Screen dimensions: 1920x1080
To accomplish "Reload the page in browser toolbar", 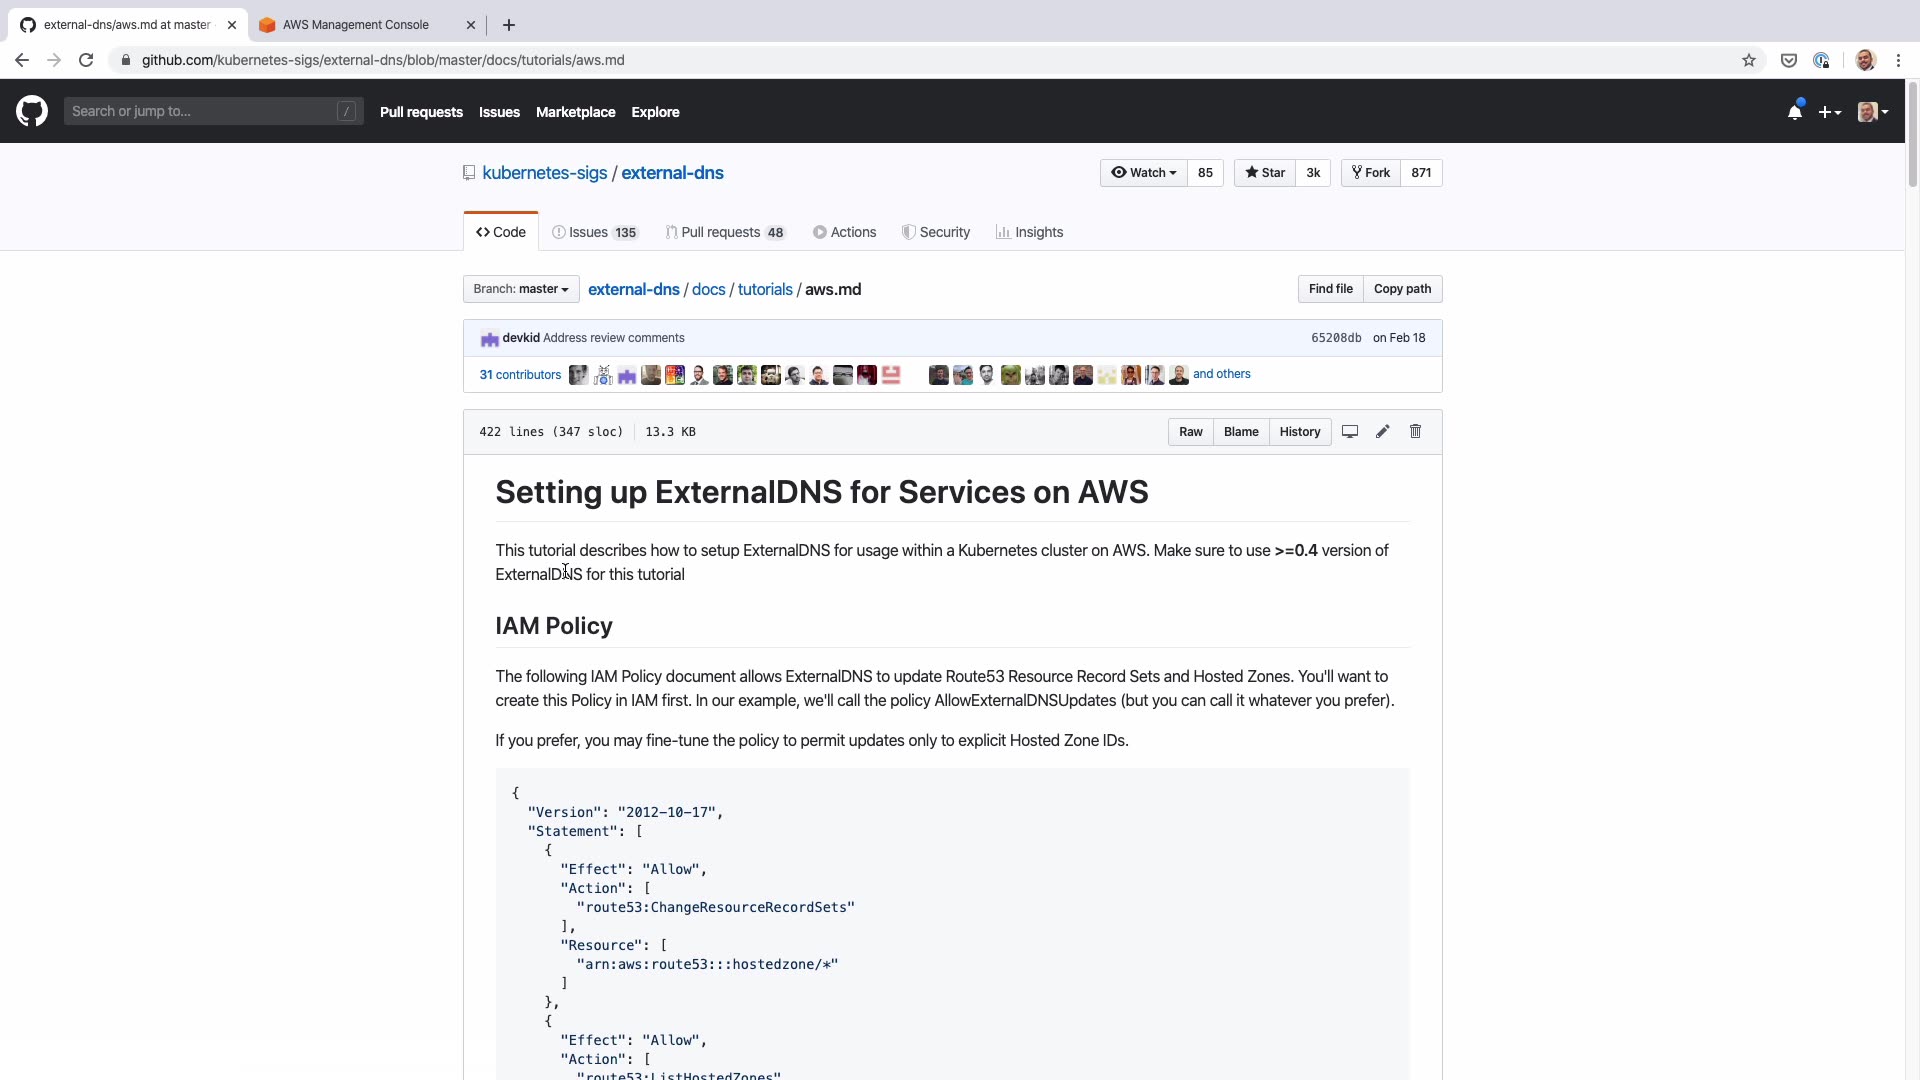I will coord(86,60).
